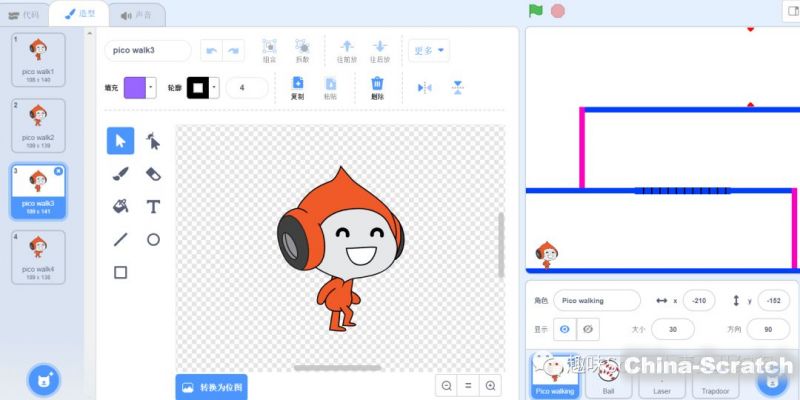
Task: Select the Eraser tool
Action: (153, 174)
